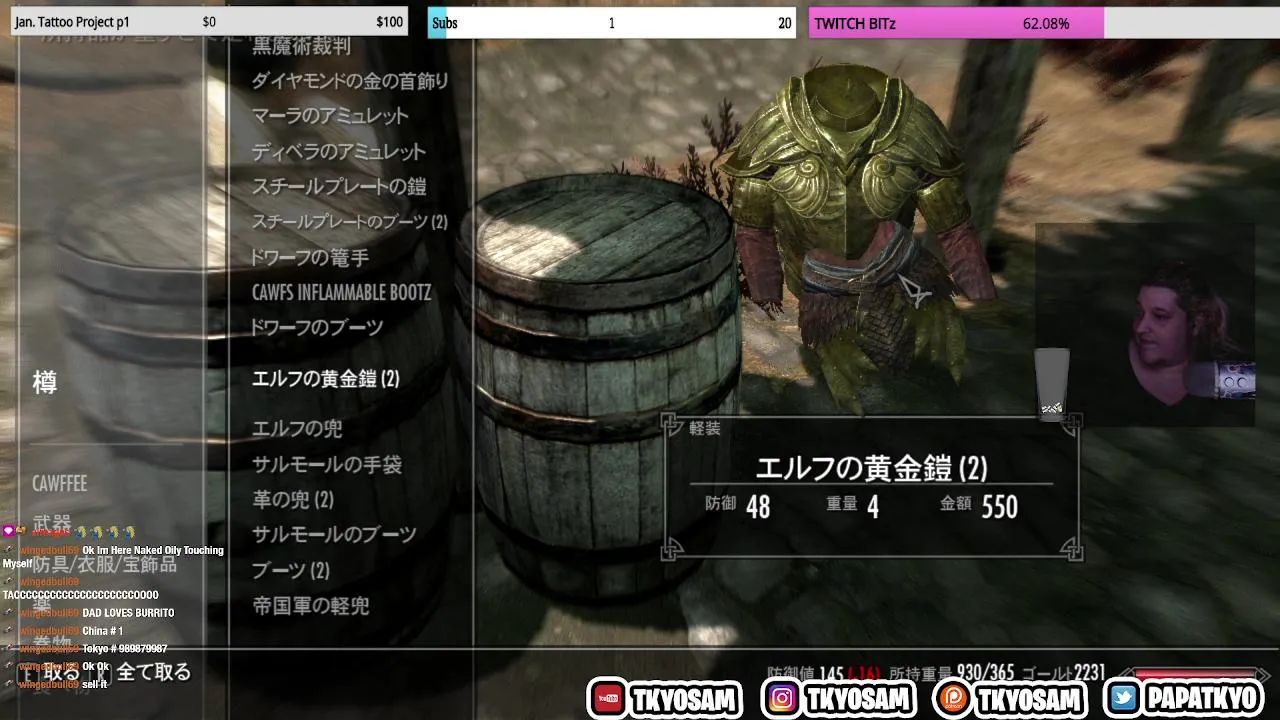Select ドワーフのブーツ item

(317, 328)
